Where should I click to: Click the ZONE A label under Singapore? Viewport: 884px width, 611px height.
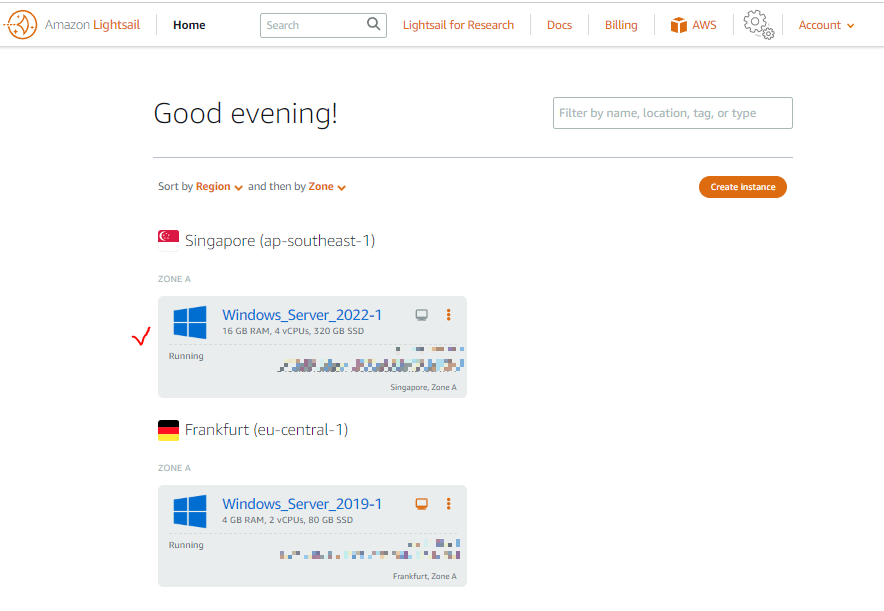coord(174,279)
